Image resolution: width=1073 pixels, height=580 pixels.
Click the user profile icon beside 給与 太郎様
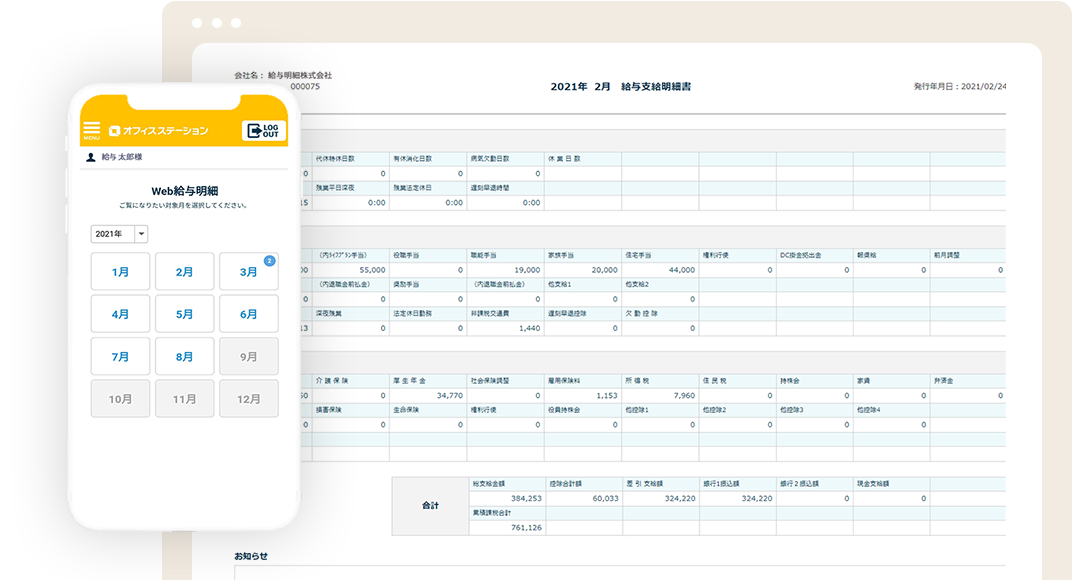91,157
